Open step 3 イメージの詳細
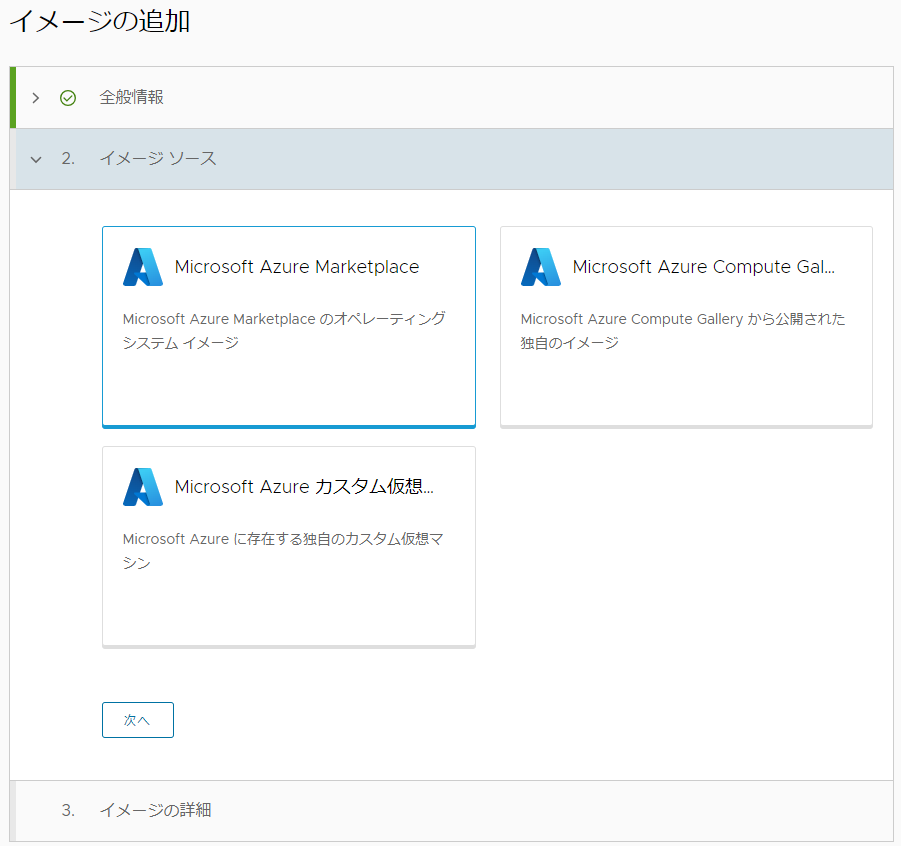The height and width of the screenshot is (846, 901). (x=454, y=810)
